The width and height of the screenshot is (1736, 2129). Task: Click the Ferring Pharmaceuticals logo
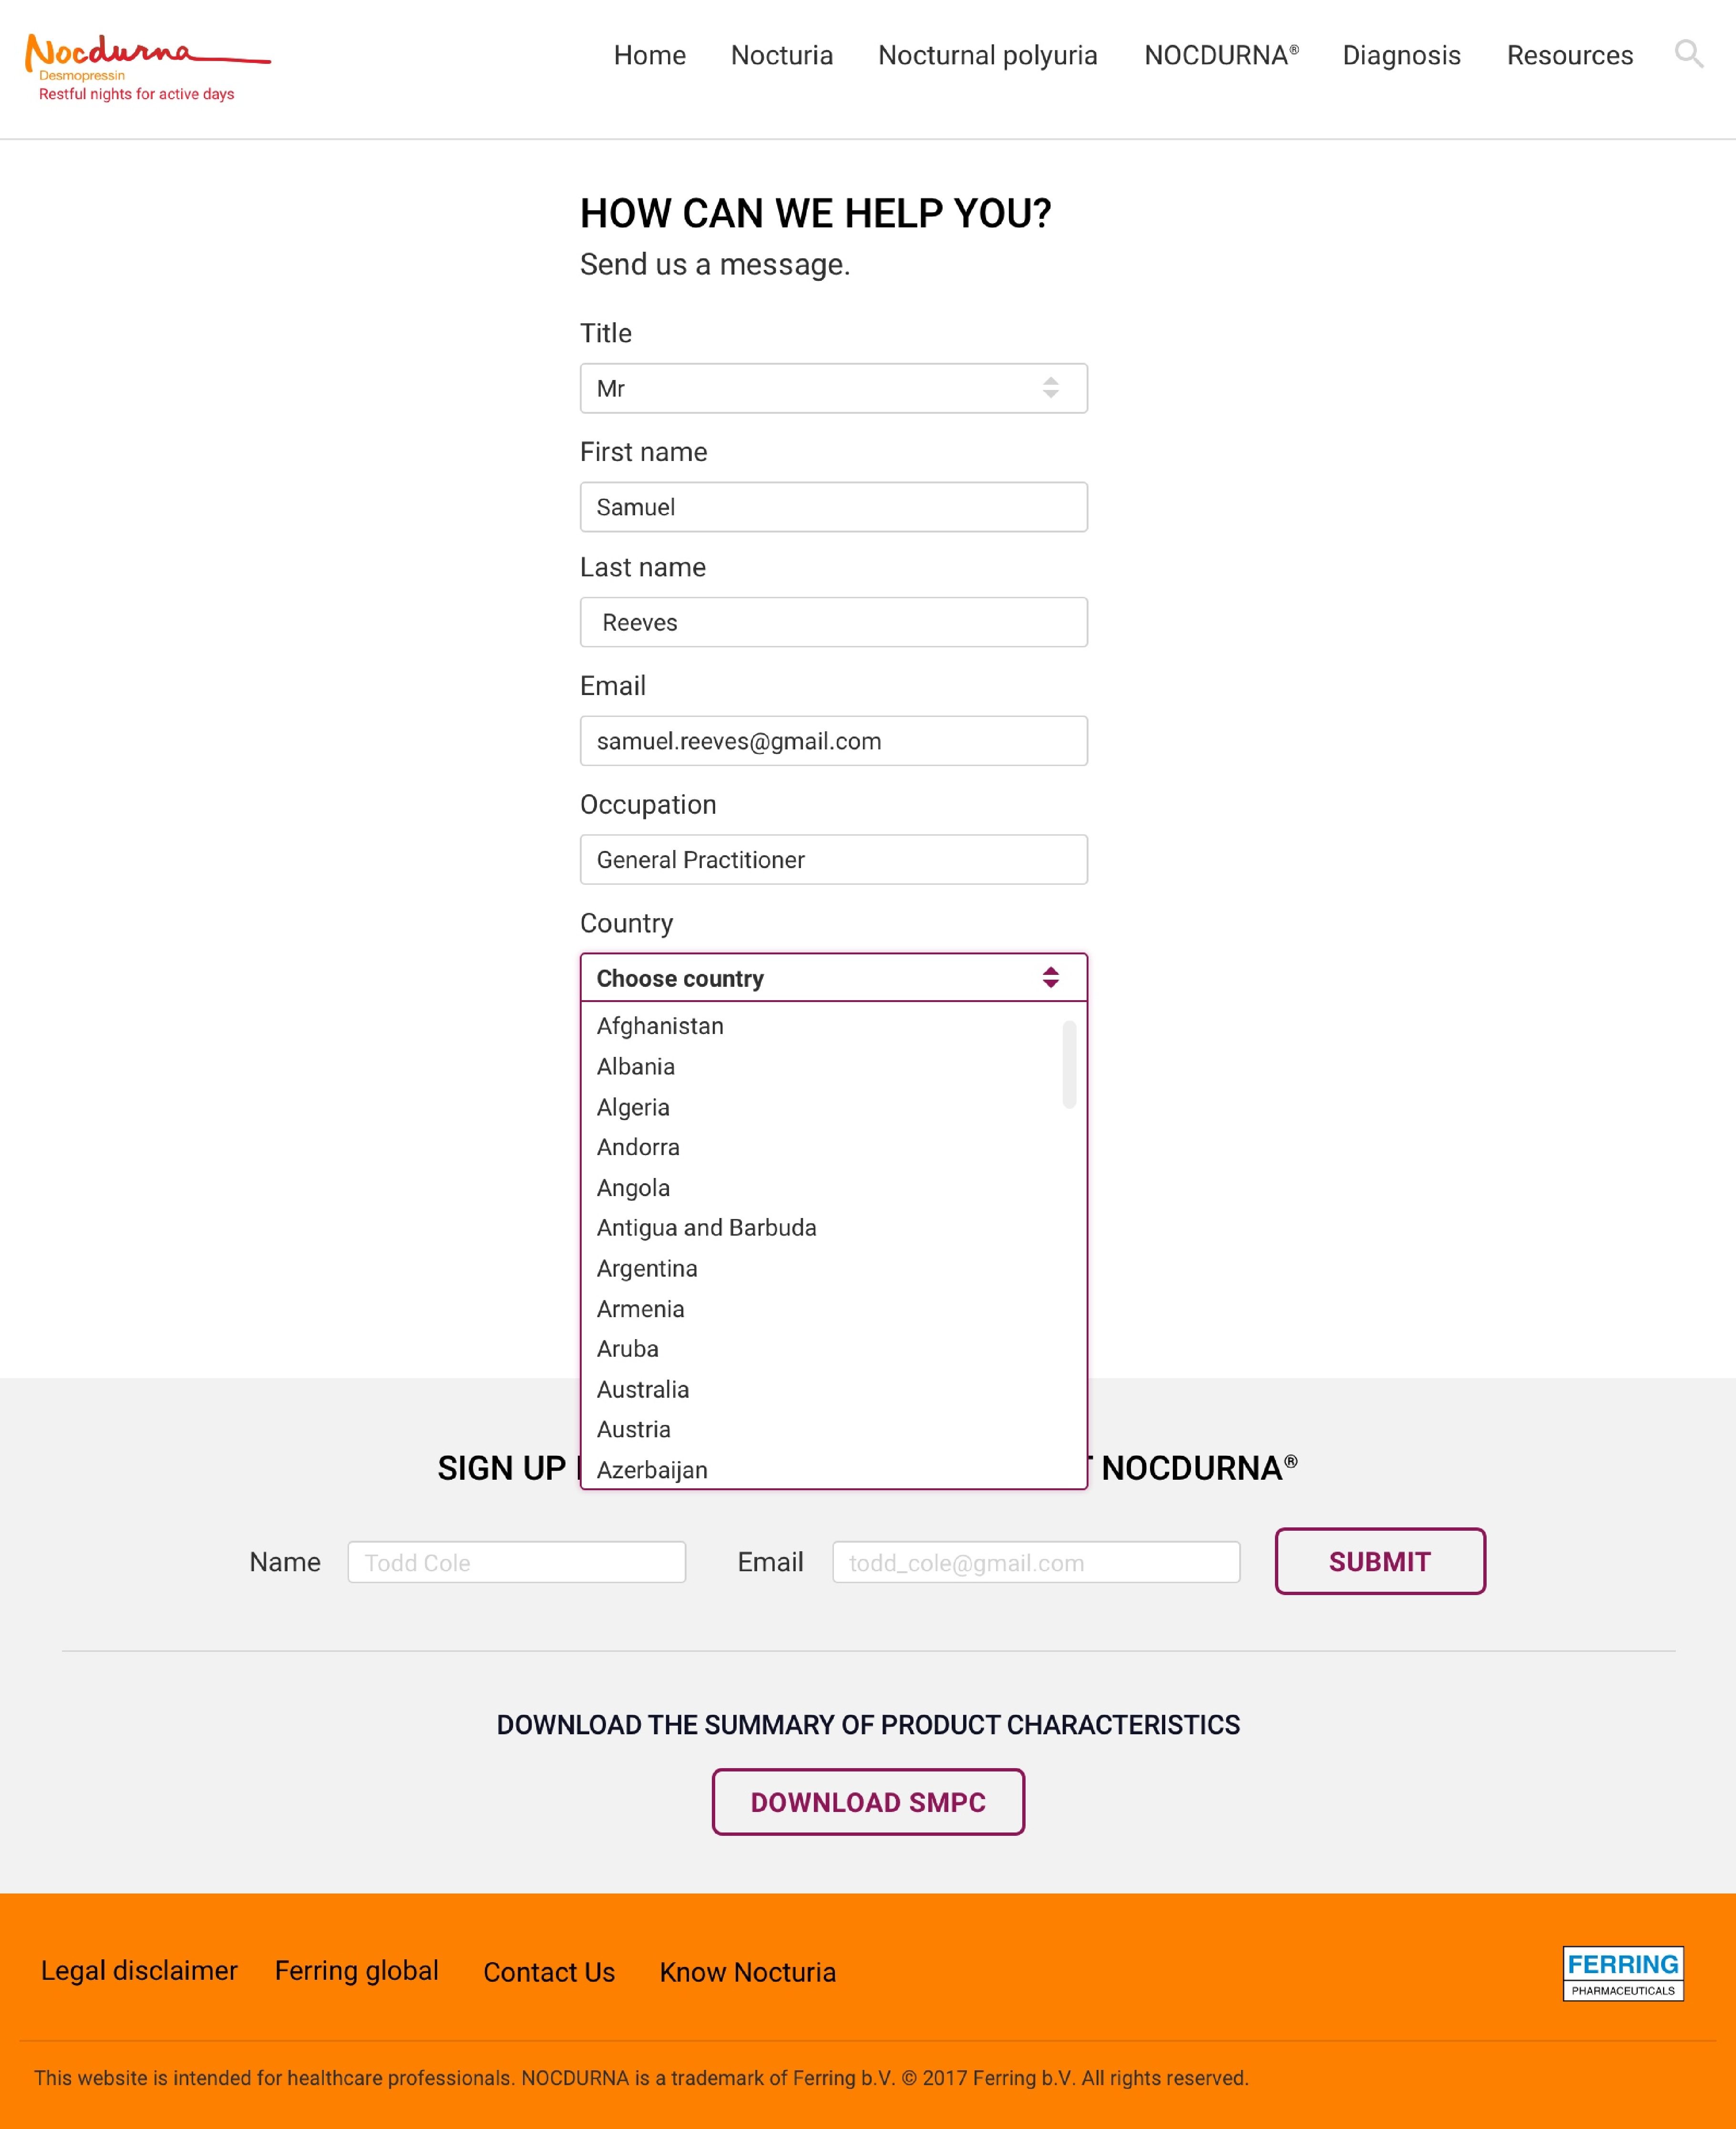click(1622, 1973)
